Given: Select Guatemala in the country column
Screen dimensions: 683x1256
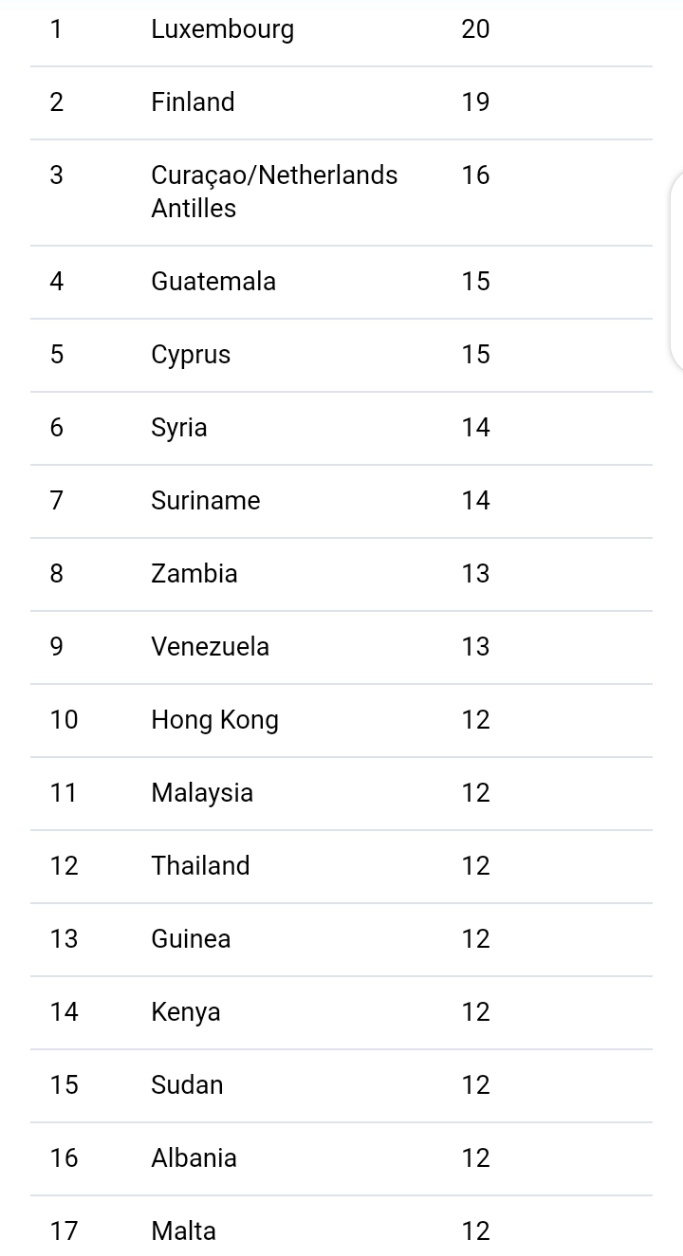Looking at the screenshot, I should tap(213, 282).
